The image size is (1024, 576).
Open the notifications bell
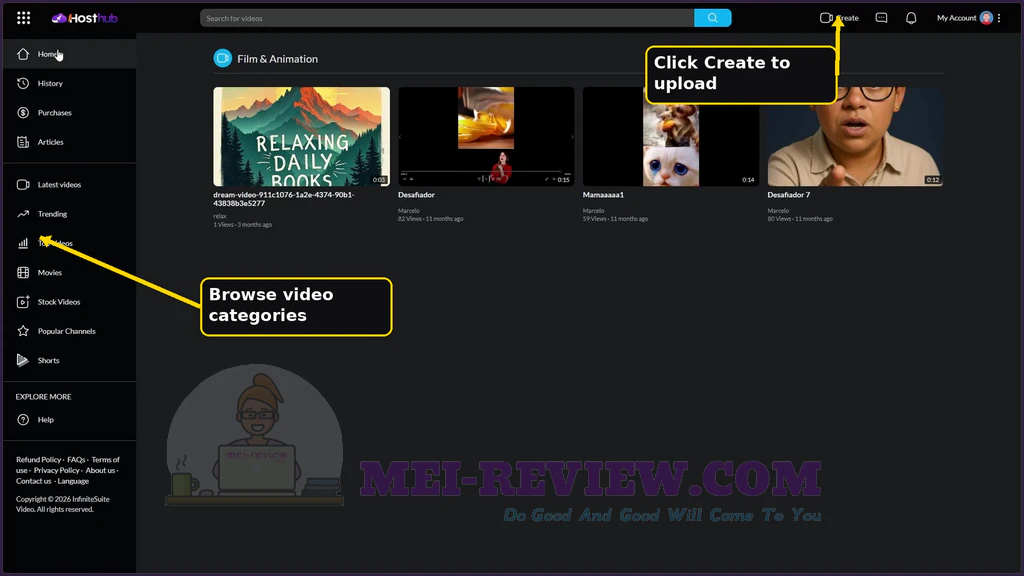(911, 18)
